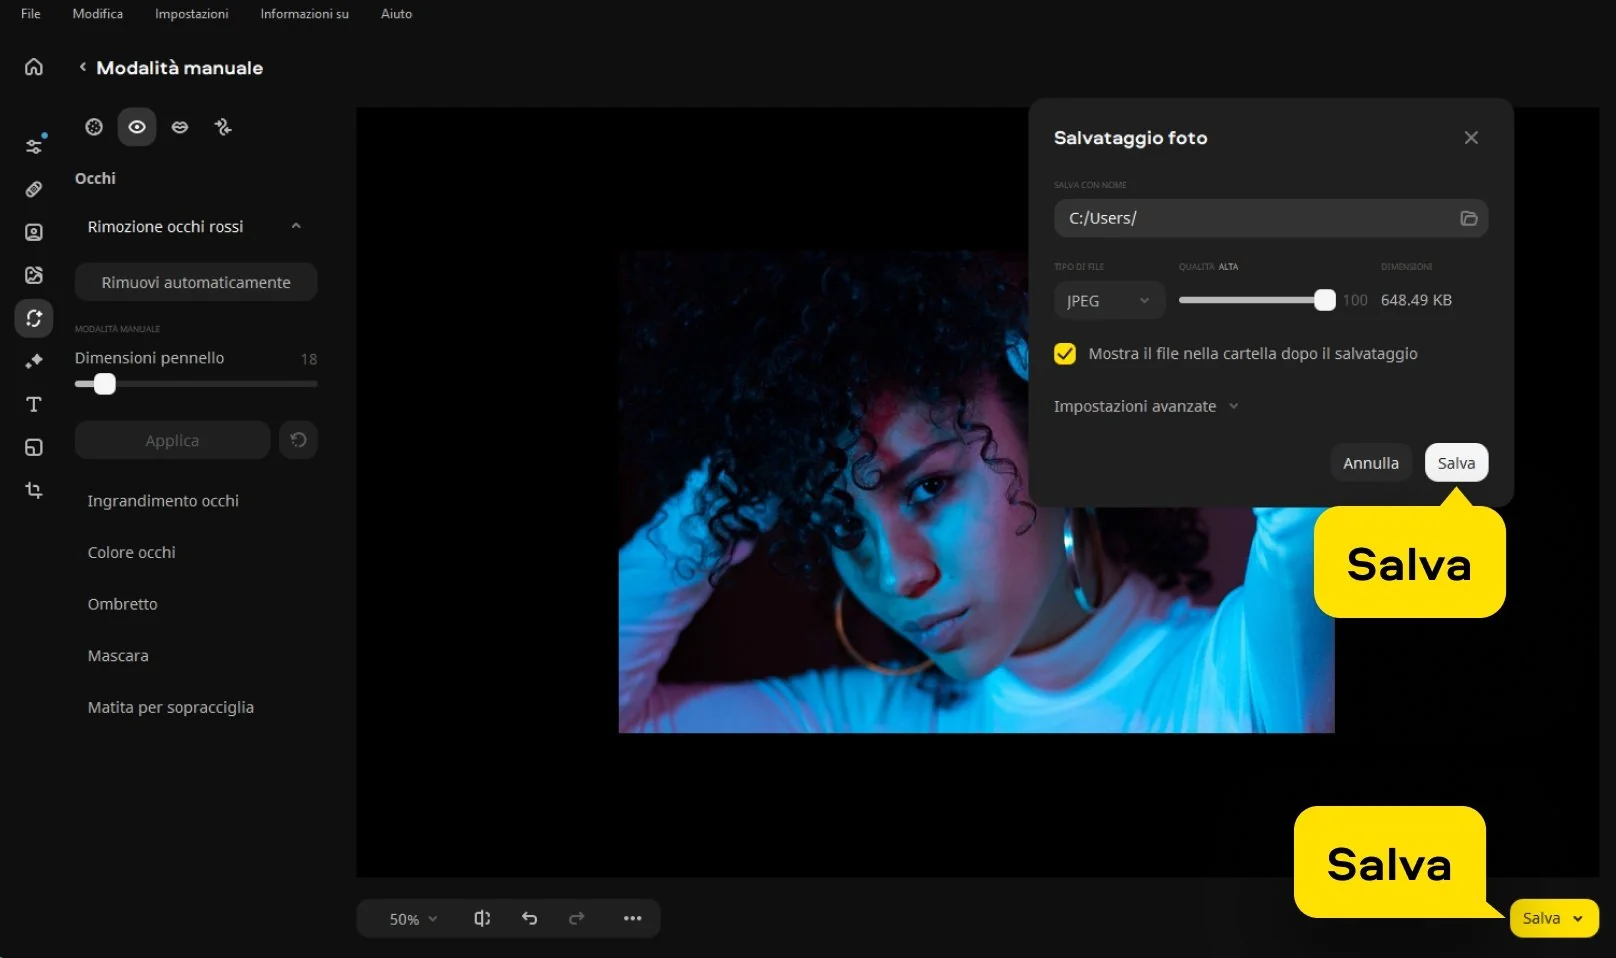The image size is (1616, 958).
Task: Open the Adjustments sliders tool in sidebar
Action: (x=34, y=146)
